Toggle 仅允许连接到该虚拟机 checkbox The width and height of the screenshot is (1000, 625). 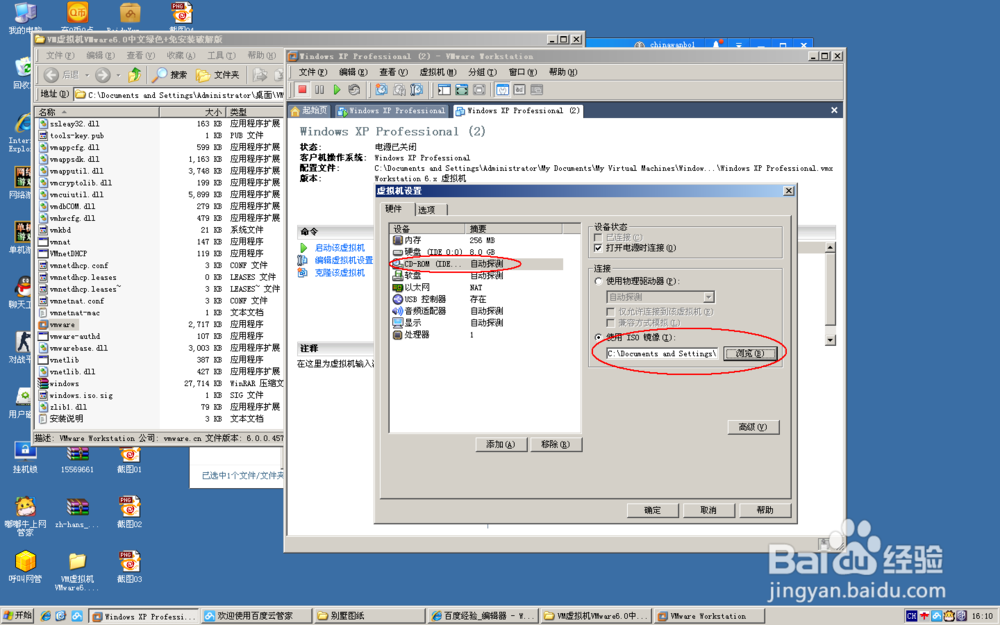[x=611, y=312]
